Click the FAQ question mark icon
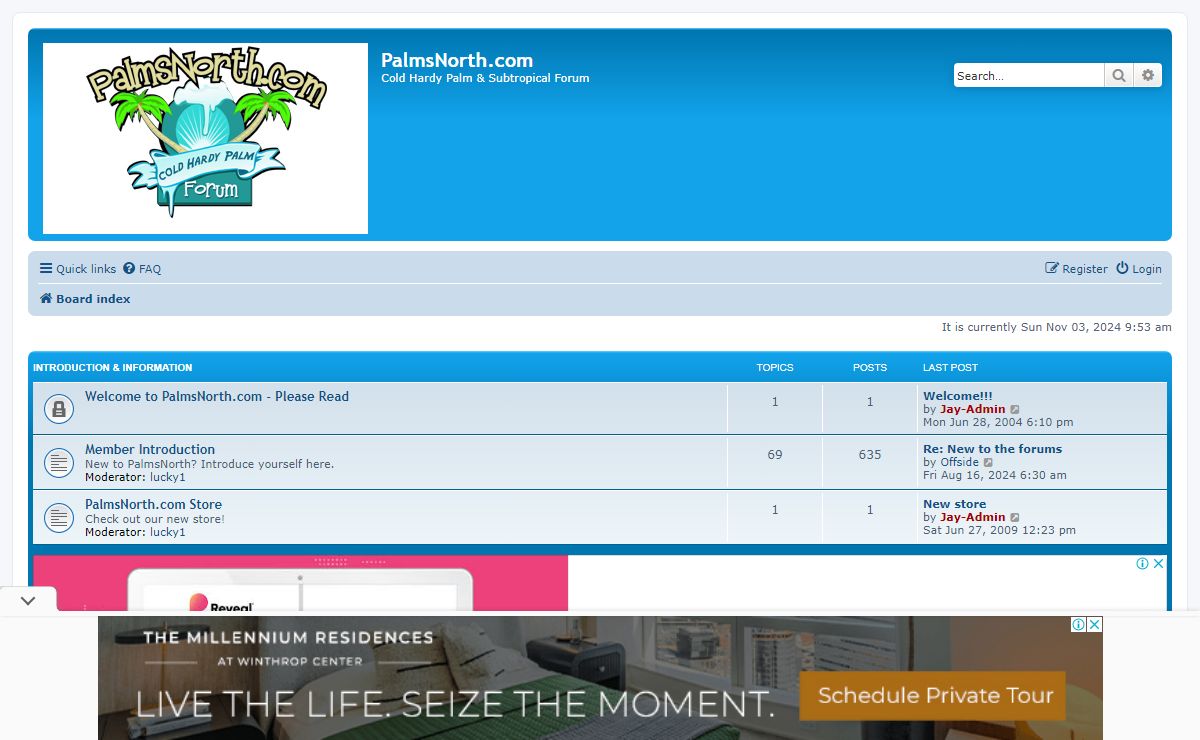 point(129,269)
